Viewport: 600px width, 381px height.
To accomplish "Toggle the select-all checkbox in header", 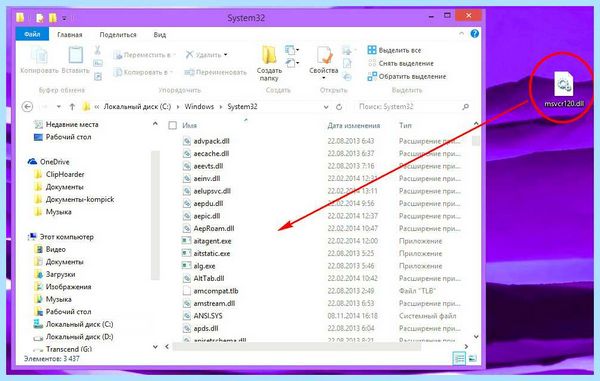I will point(173,125).
